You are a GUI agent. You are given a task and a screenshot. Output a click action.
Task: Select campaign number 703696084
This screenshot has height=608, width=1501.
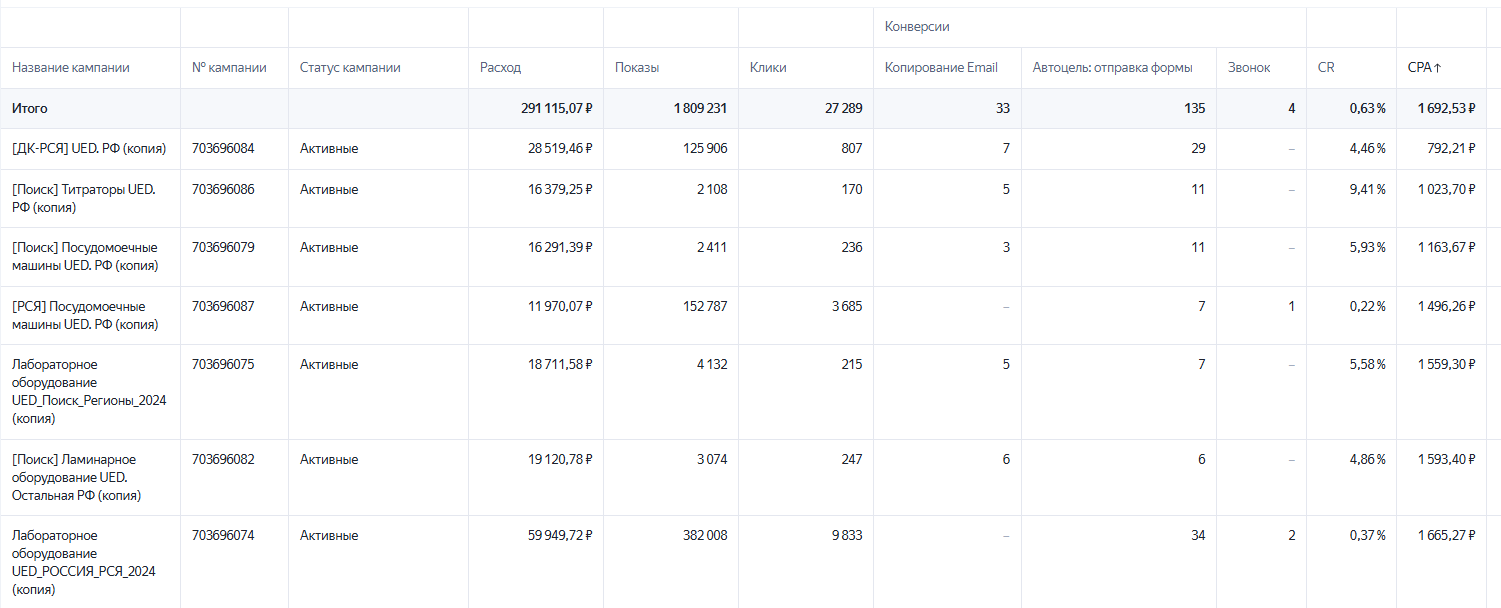coord(223,149)
